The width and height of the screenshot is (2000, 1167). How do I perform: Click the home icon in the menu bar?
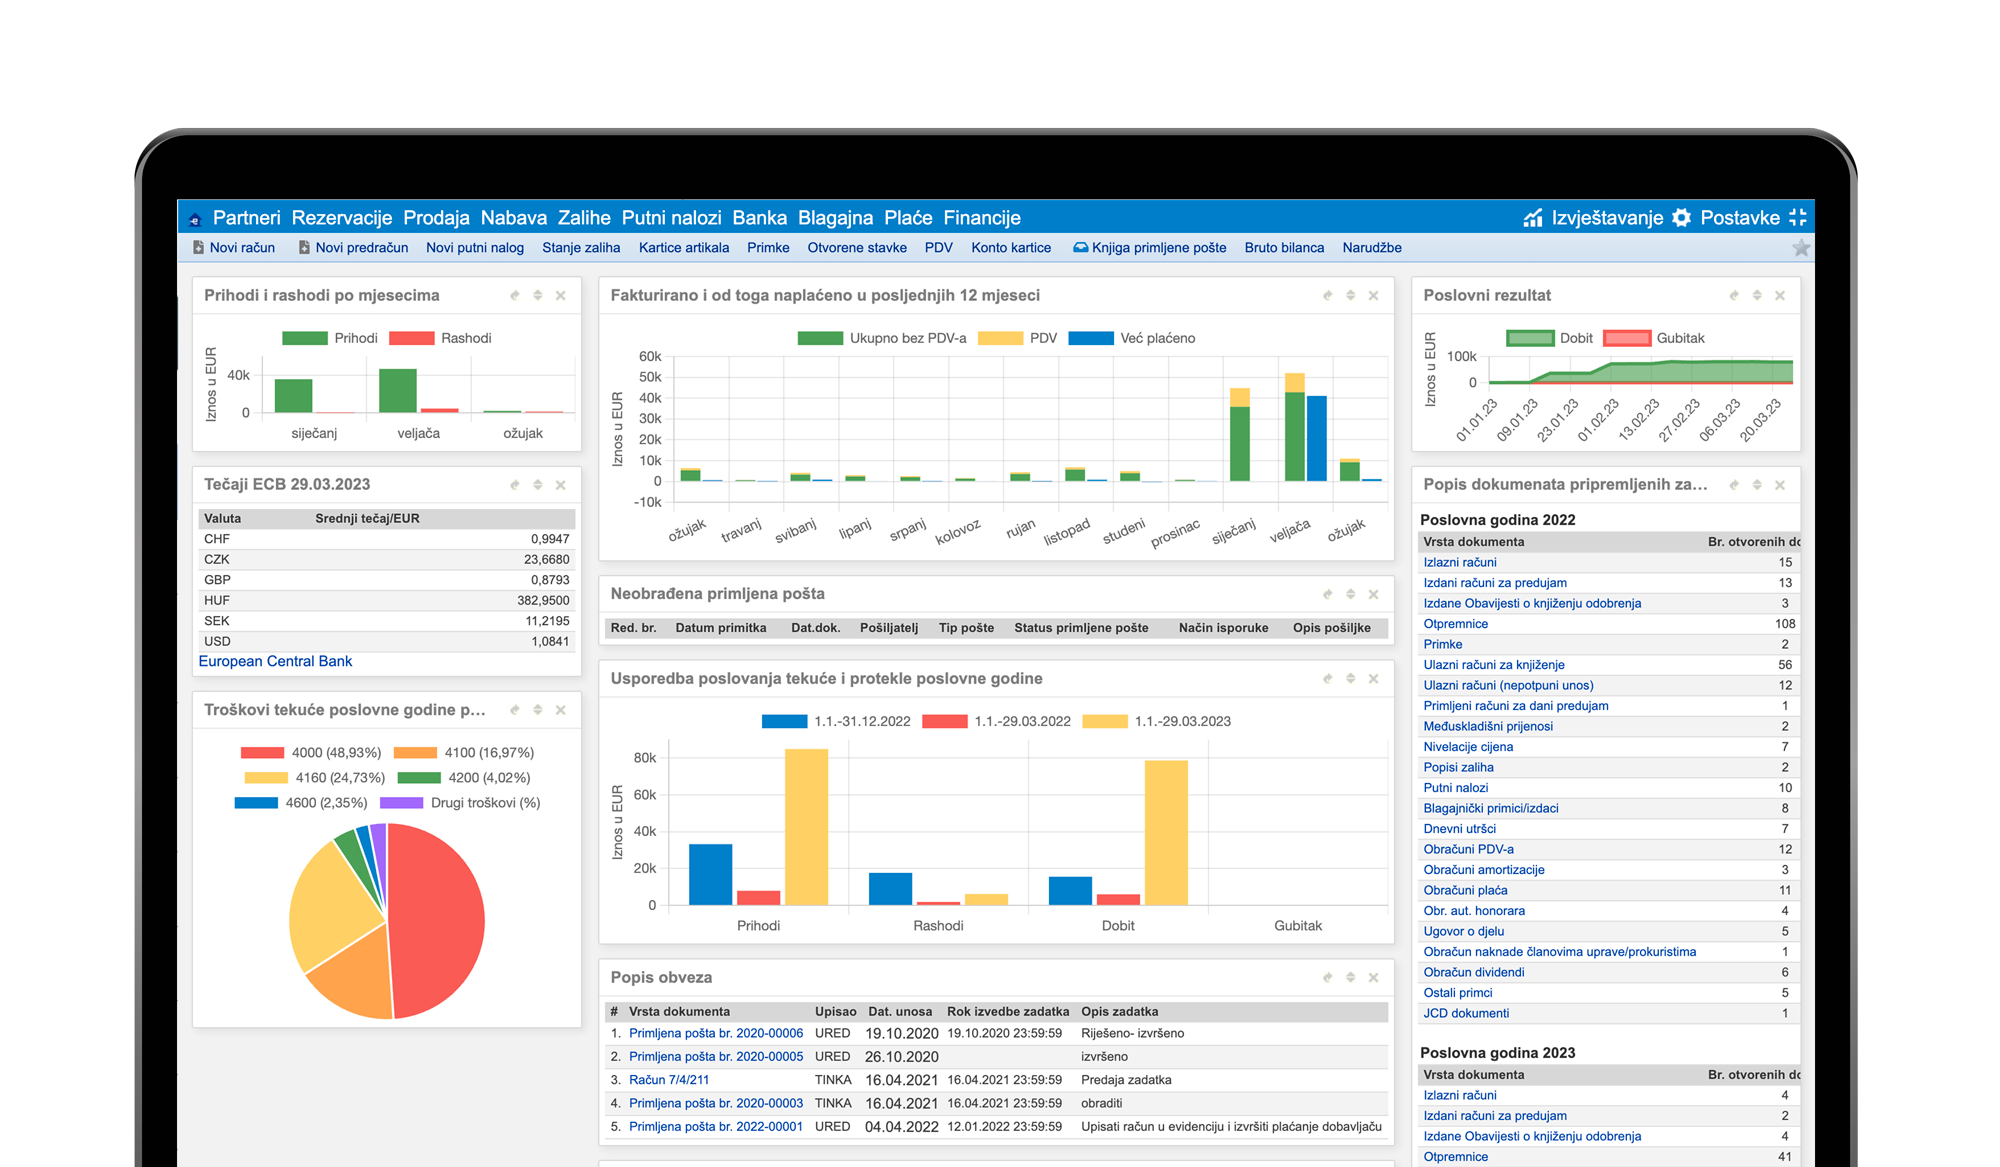coord(195,219)
